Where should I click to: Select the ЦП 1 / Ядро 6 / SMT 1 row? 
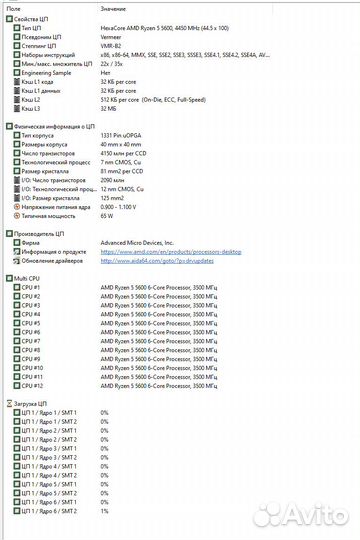click(61, 502)
